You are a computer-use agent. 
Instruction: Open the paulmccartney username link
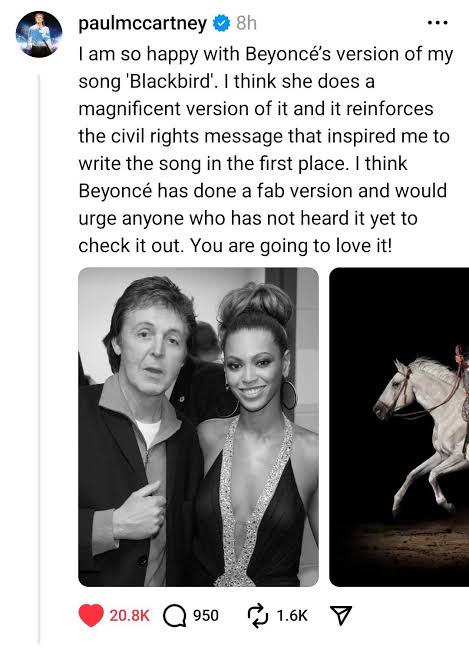click(142, 23)
